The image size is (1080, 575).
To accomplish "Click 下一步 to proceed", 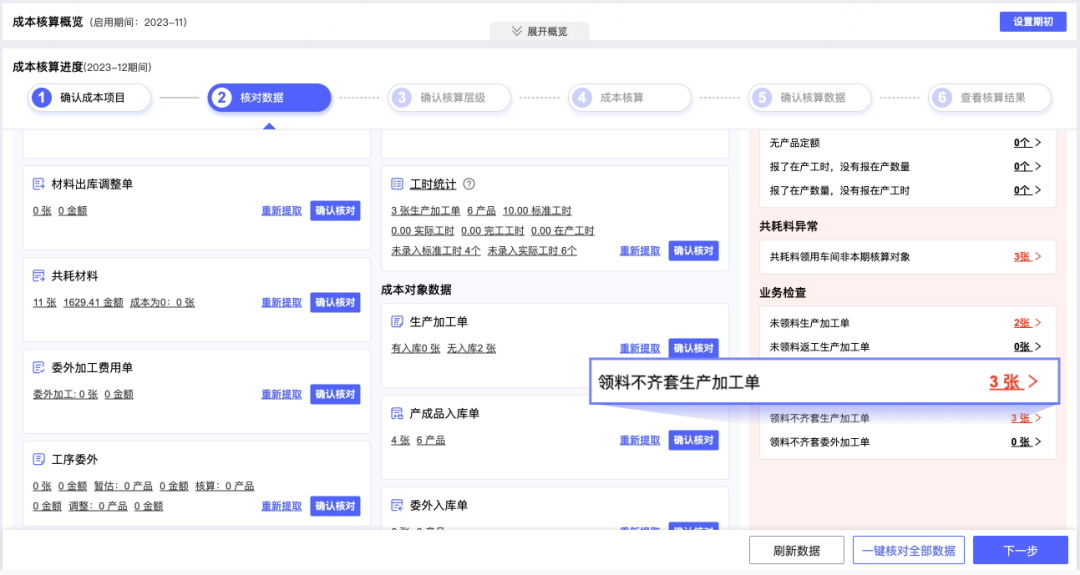I will coord(1020,550).
